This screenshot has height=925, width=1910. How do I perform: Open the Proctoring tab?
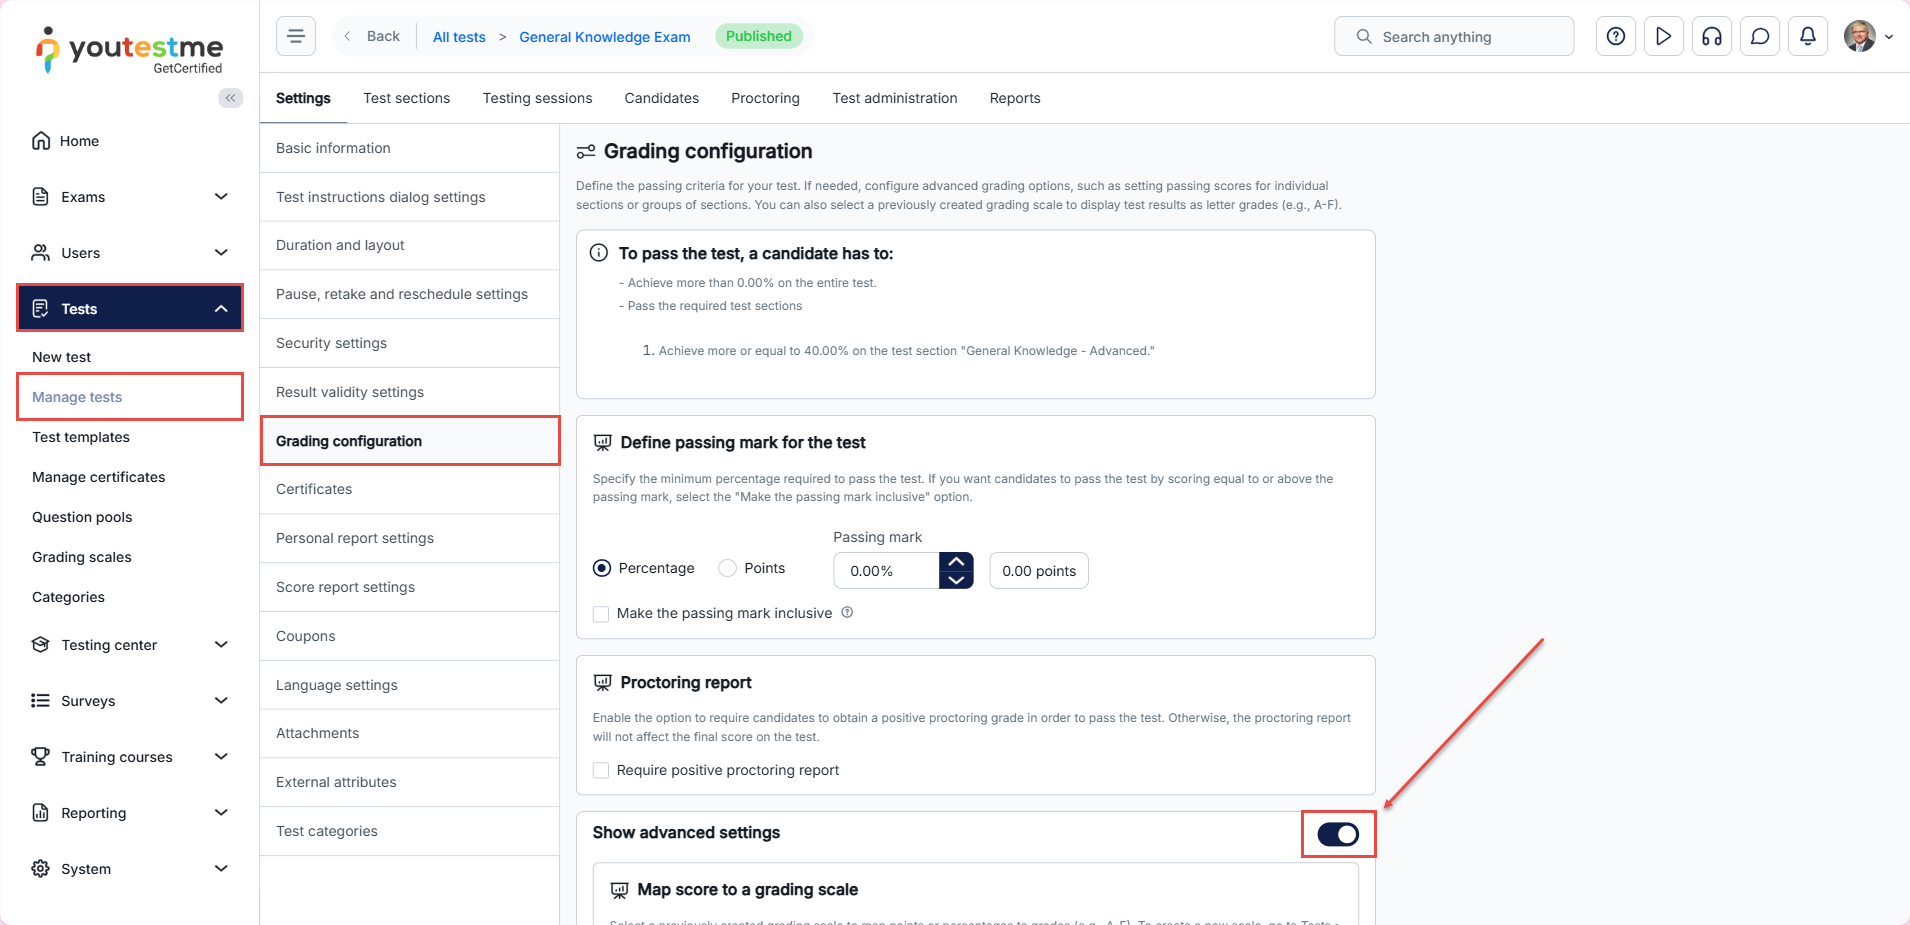coord(765,98)
